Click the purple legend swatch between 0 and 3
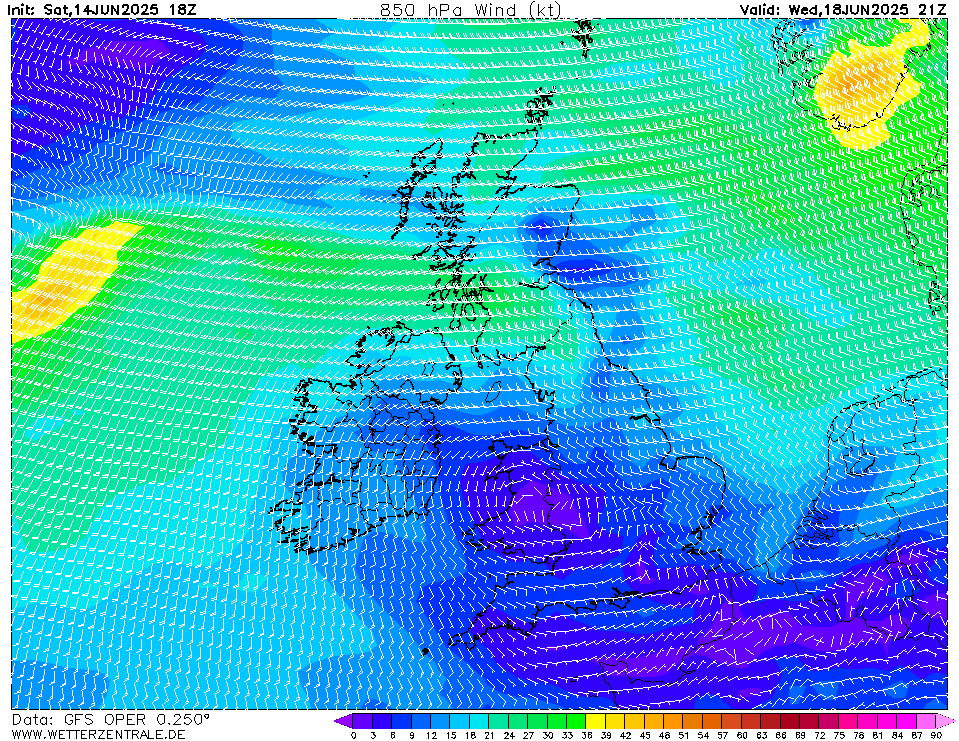 point(363,721)
